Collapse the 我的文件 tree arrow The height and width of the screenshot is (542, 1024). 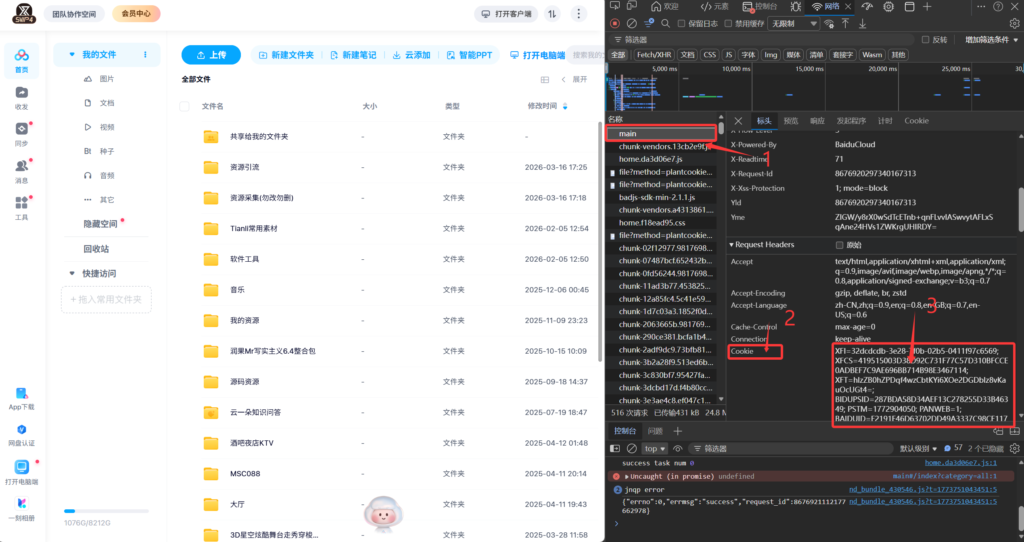click(72, 55)
